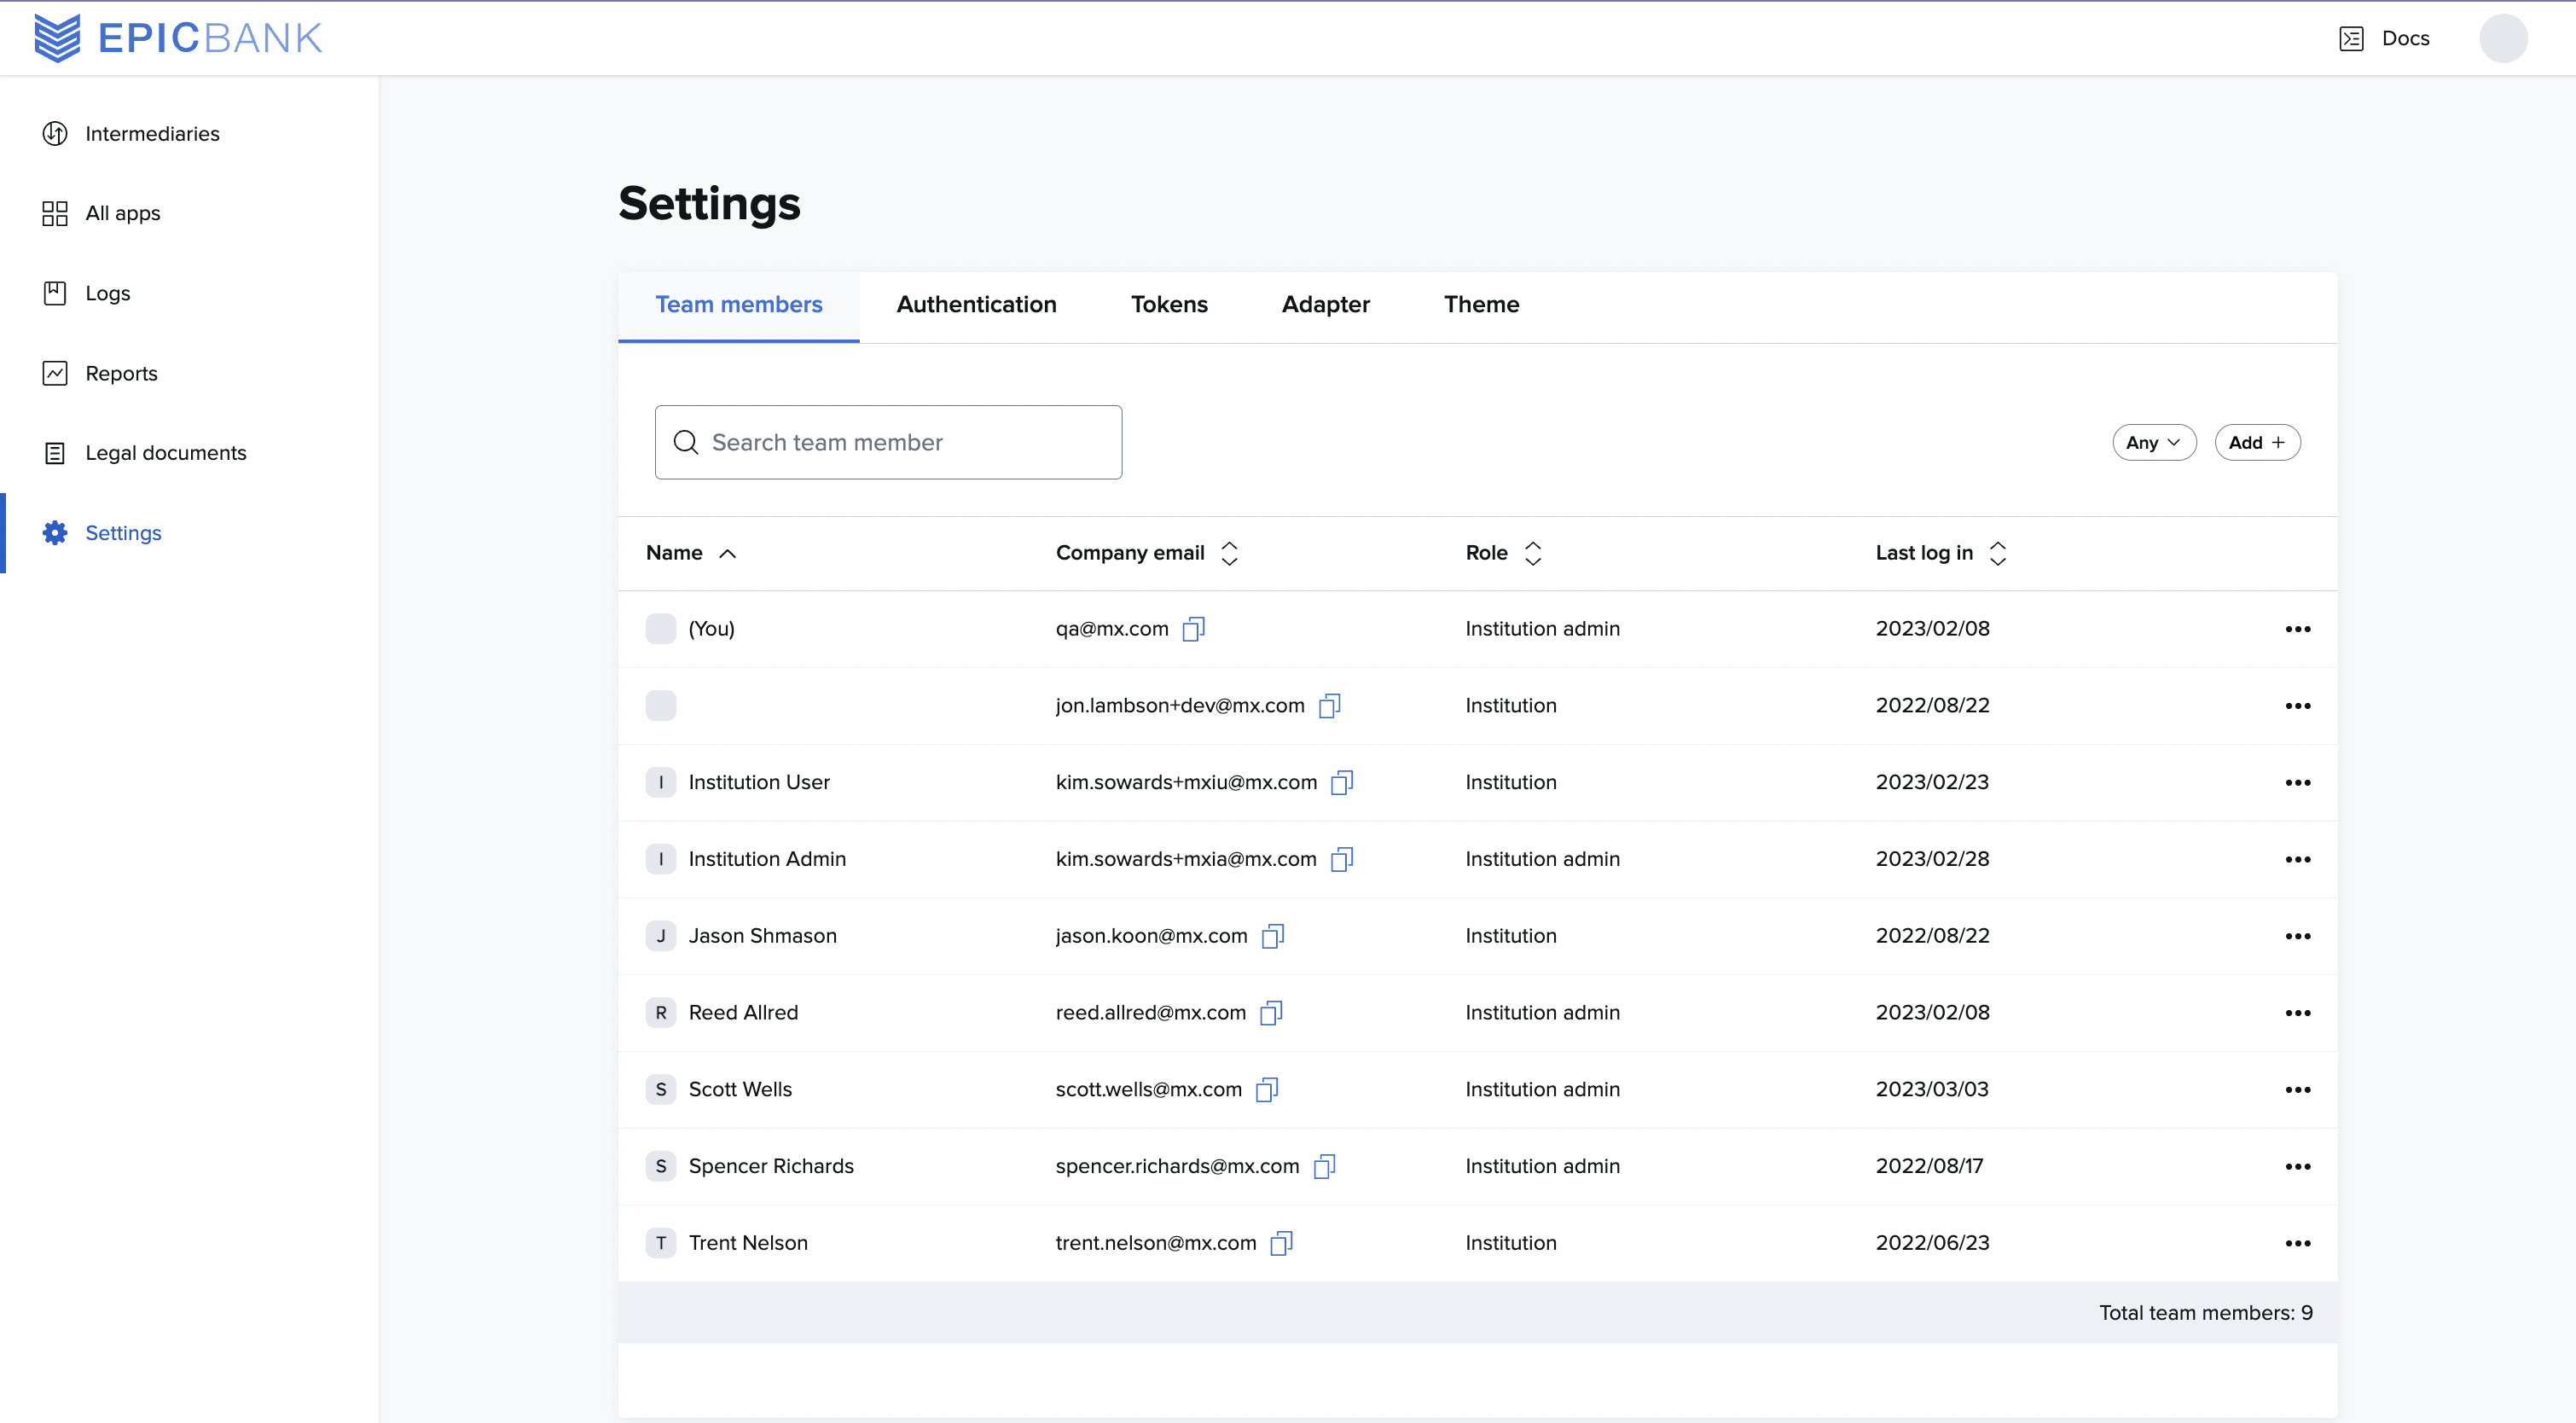Open All apps from the sidebar
This screenshot has height=1423, width=2576.
coord(55,212)
